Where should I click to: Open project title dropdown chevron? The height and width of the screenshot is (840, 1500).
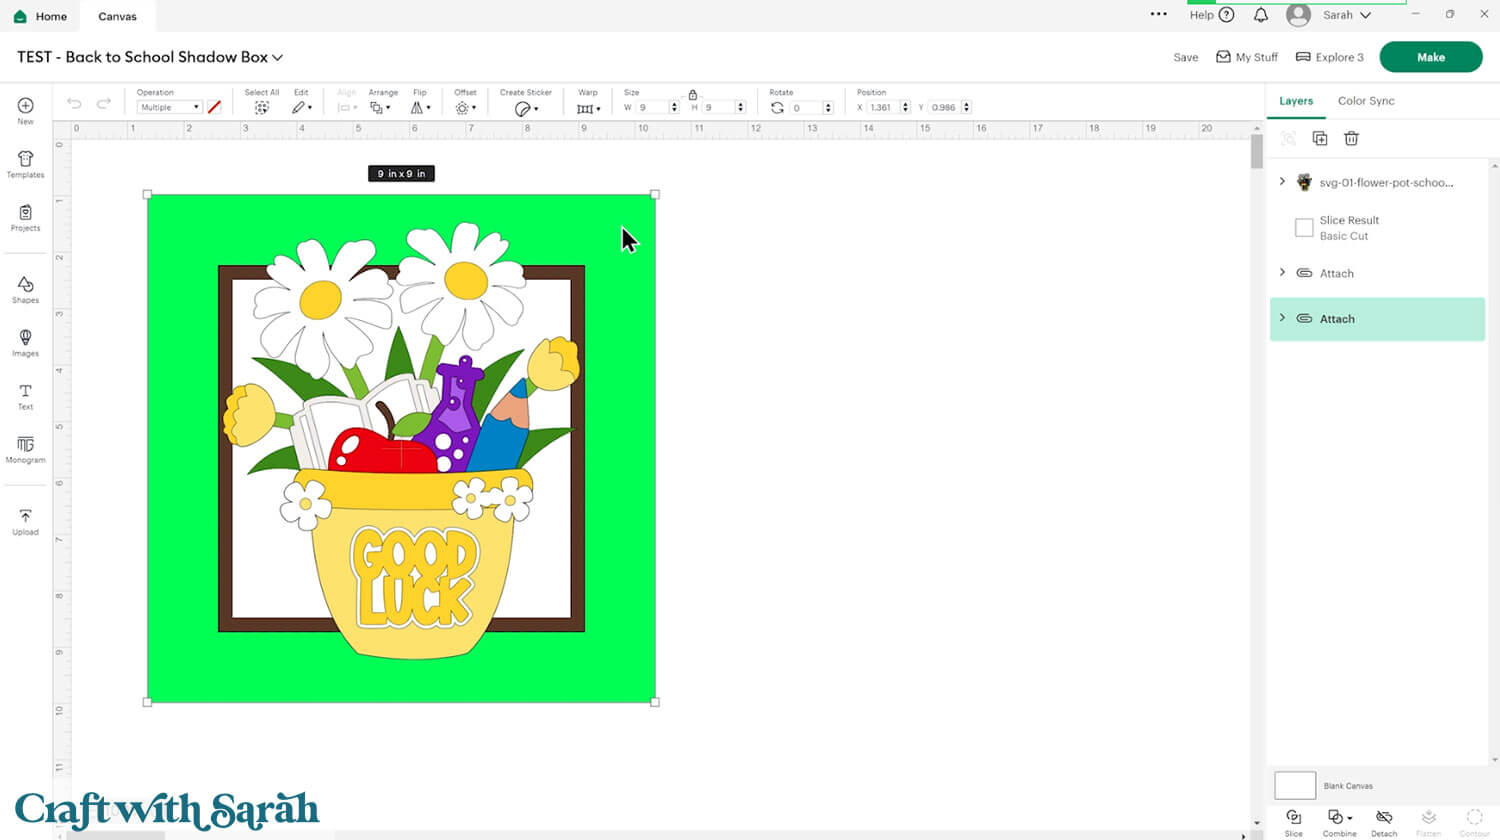pyautogui.click(x=278, y=58)
